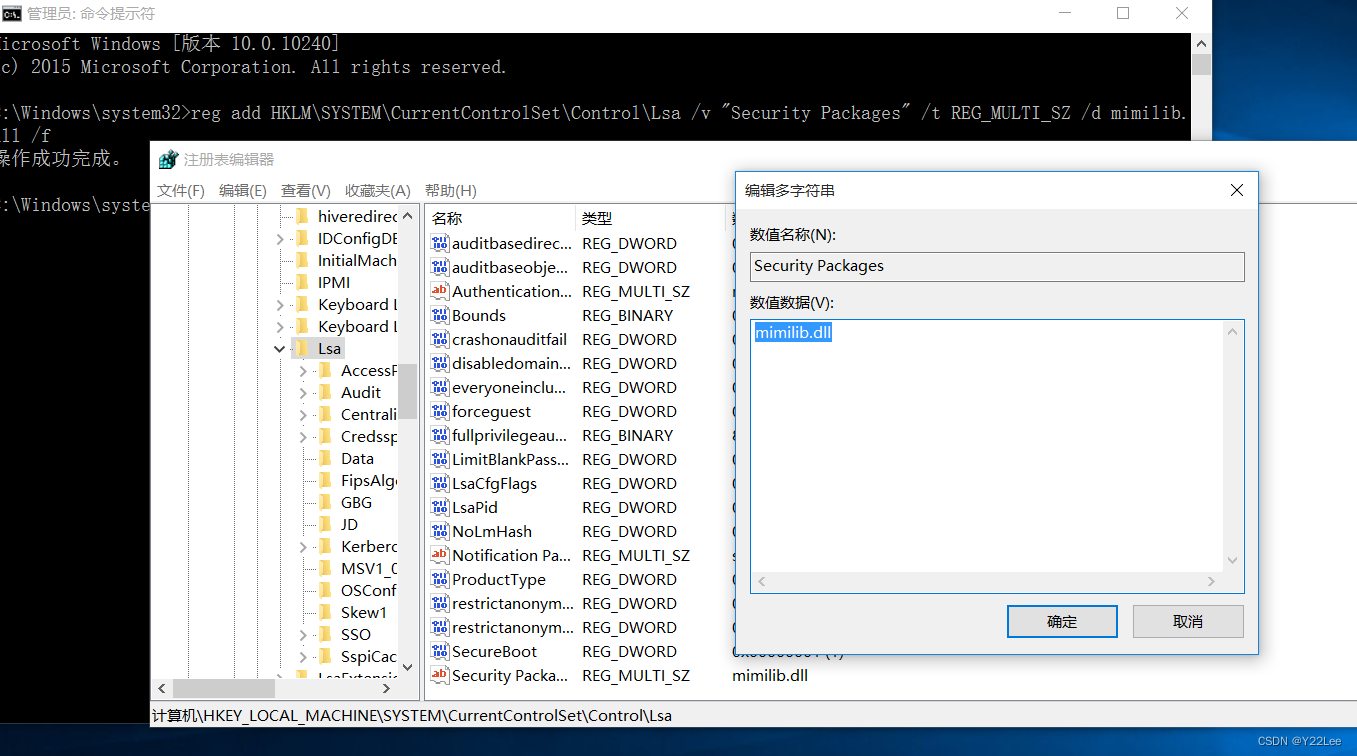This screenshot has width=1357, height=756.
Task: Select the everyoneinclu... value icon
Action: 440,387
